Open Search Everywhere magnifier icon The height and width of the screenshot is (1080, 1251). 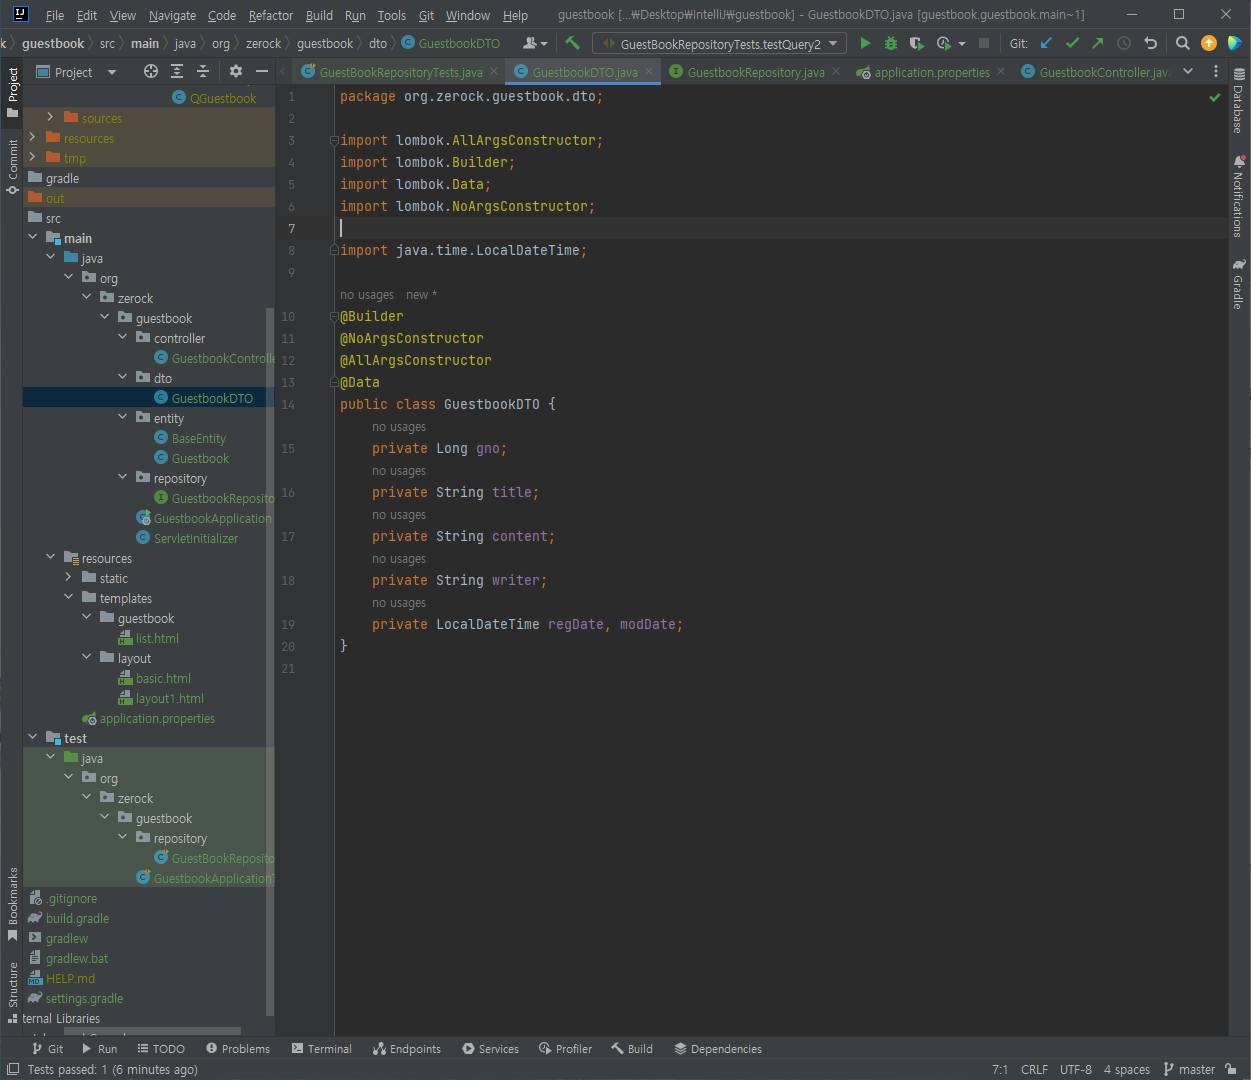point(1183,43)
